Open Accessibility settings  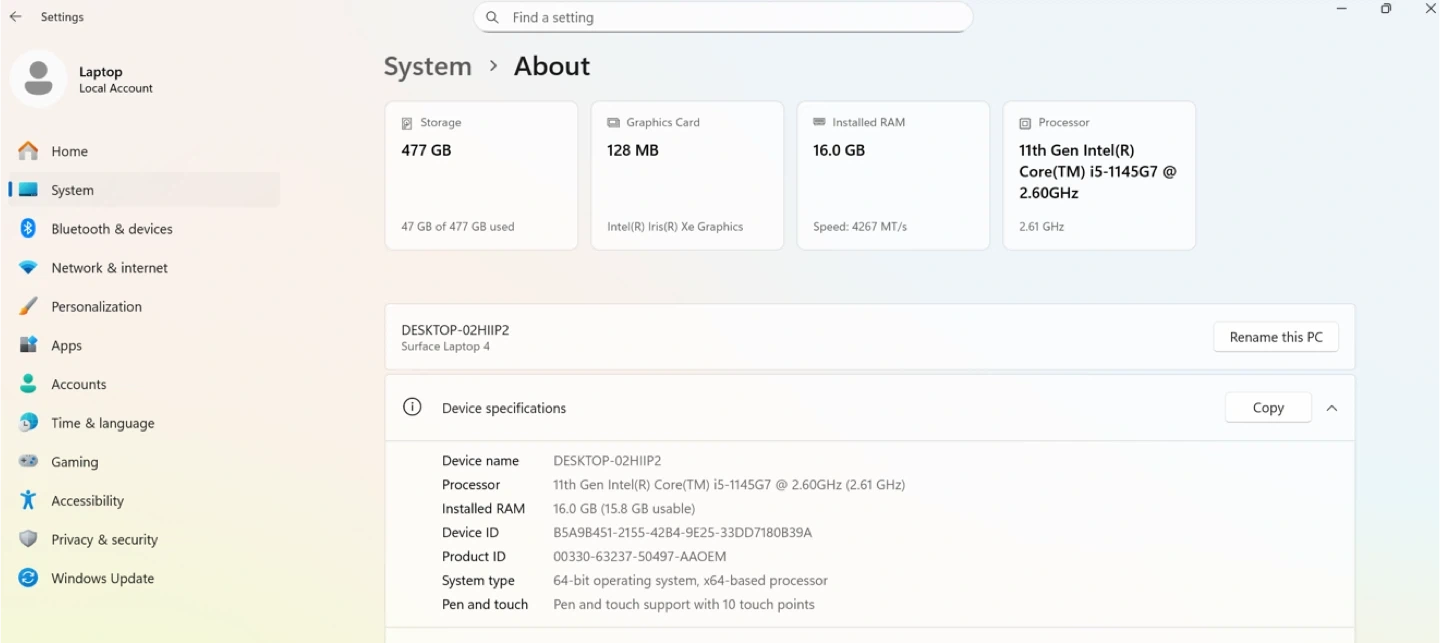[x=87, y=501]
